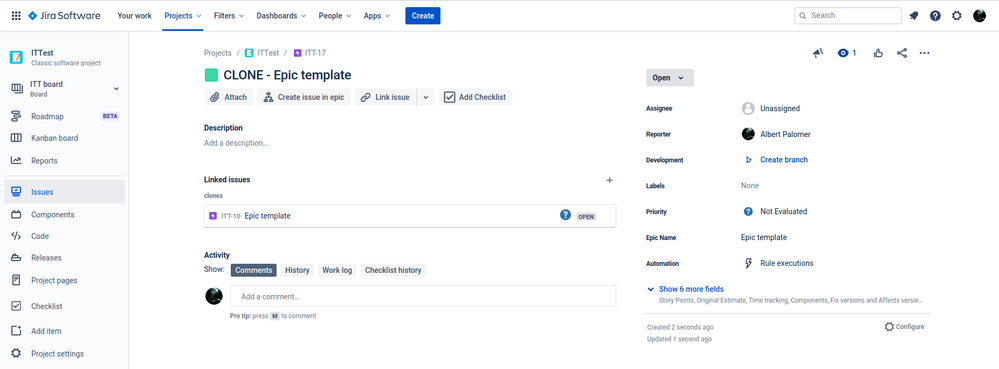999x369 pixels.
Task: Select the Checklist history tab
Action: click(x=393, y=270)
